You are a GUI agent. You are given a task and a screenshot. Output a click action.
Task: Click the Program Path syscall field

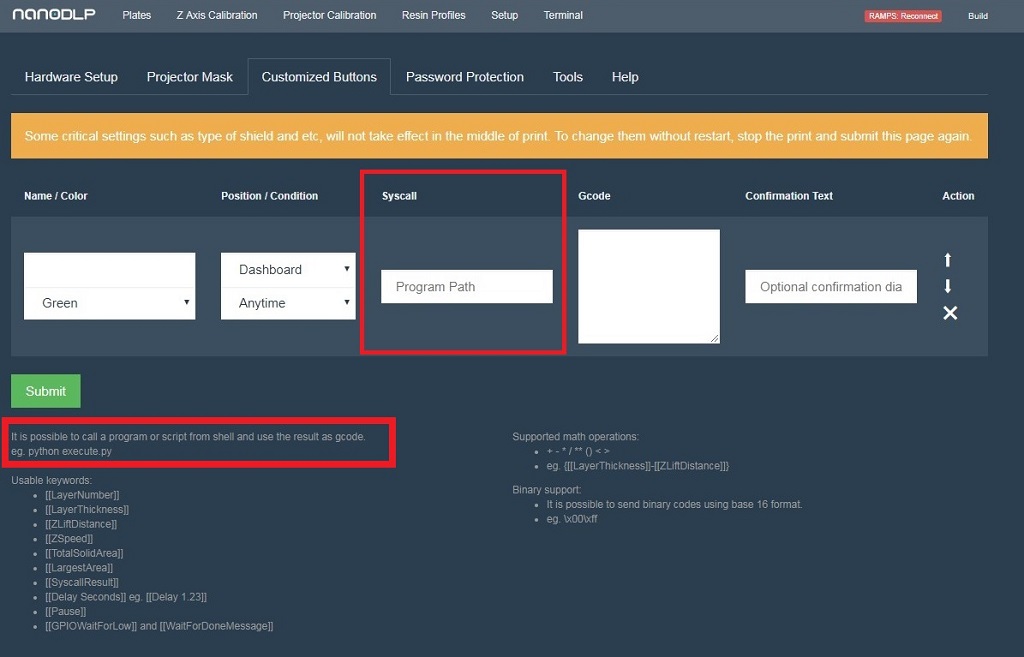467,287
